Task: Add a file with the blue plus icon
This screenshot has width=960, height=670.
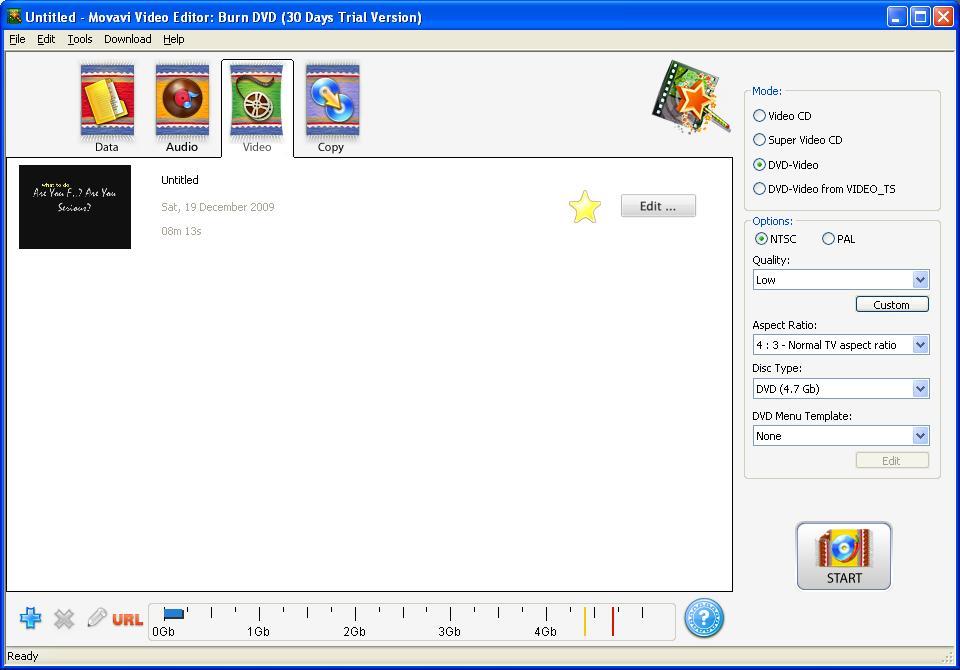Action: click(30, 618)
